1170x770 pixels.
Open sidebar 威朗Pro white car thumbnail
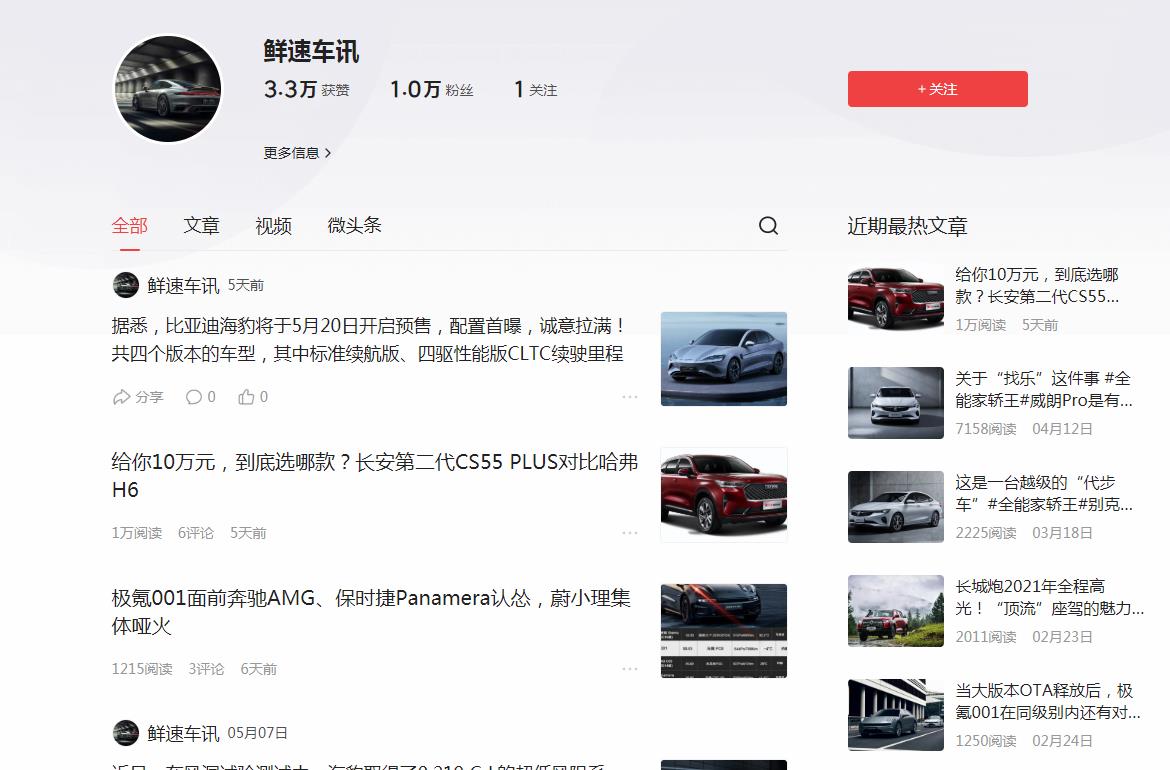895,402
